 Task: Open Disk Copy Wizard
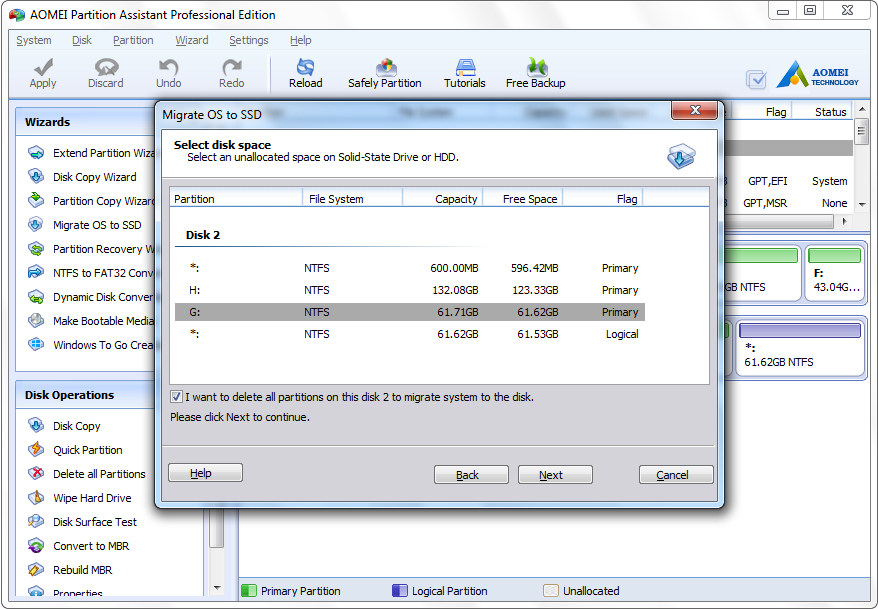coord(82,177)
